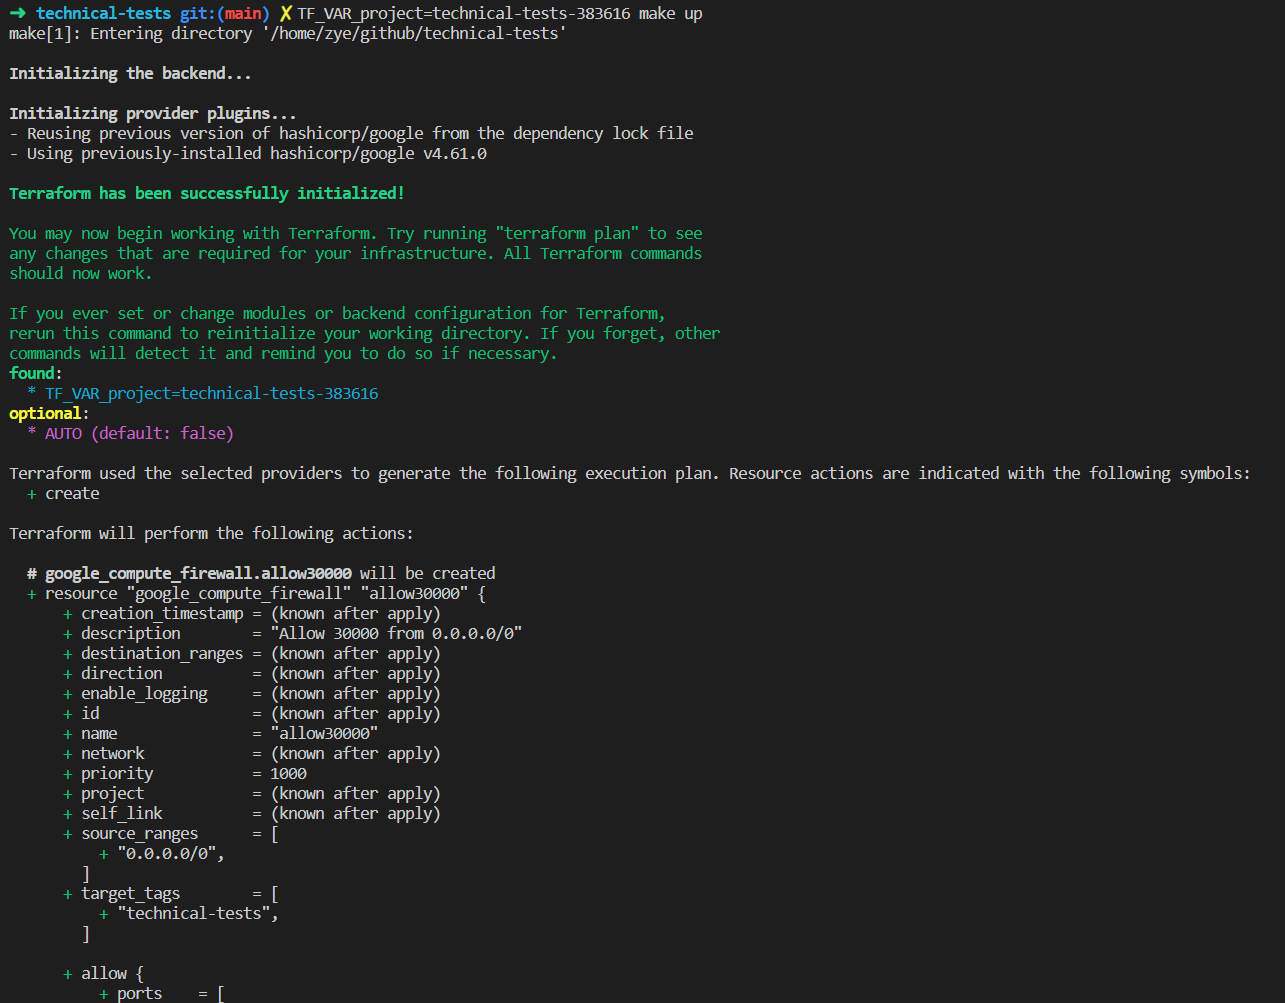The image size is (1285, 1003).
Task: Select the "technical-tests" prompt directory name
Action: [103, 13]
